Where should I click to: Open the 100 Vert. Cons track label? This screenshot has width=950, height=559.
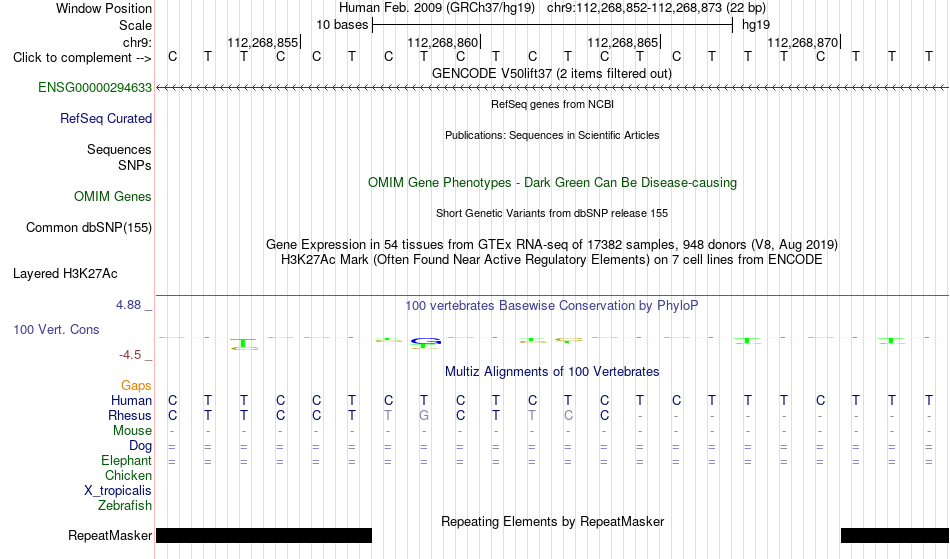click(x=56, y=329)
